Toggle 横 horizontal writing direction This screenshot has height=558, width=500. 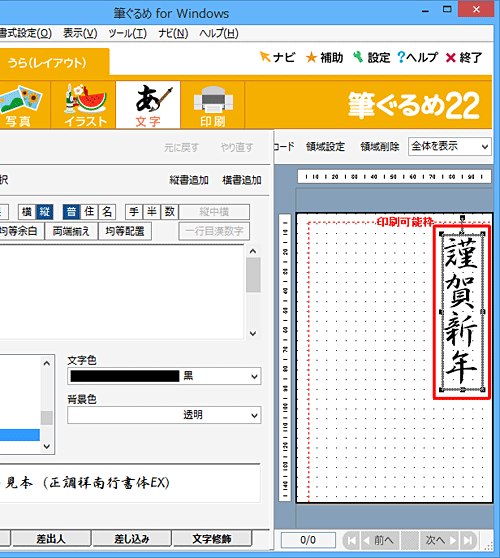(x=27, y=212)
